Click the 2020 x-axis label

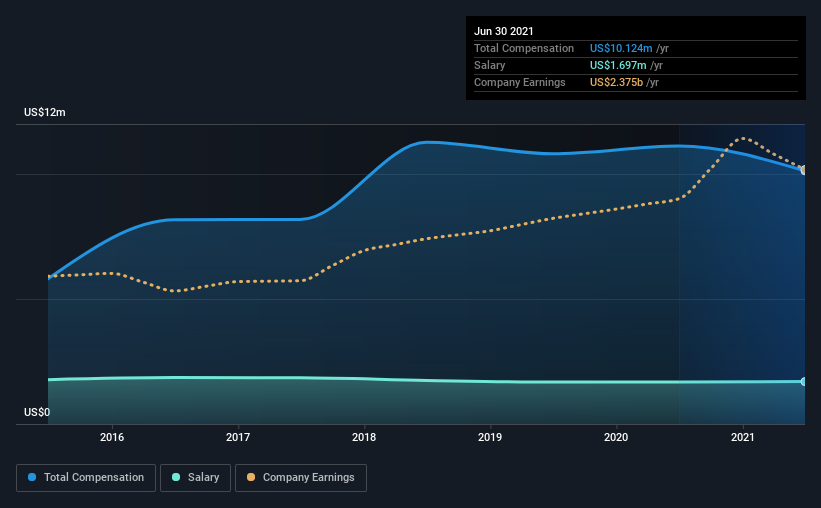coord(616,437)
